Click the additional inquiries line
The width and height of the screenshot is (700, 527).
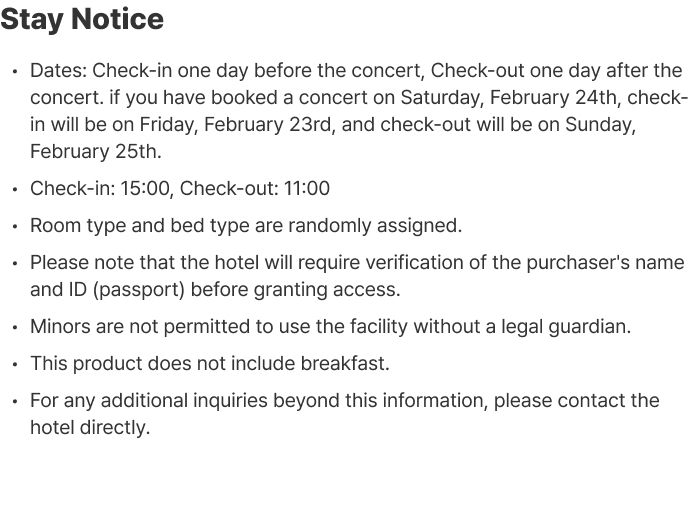point(344,401)
